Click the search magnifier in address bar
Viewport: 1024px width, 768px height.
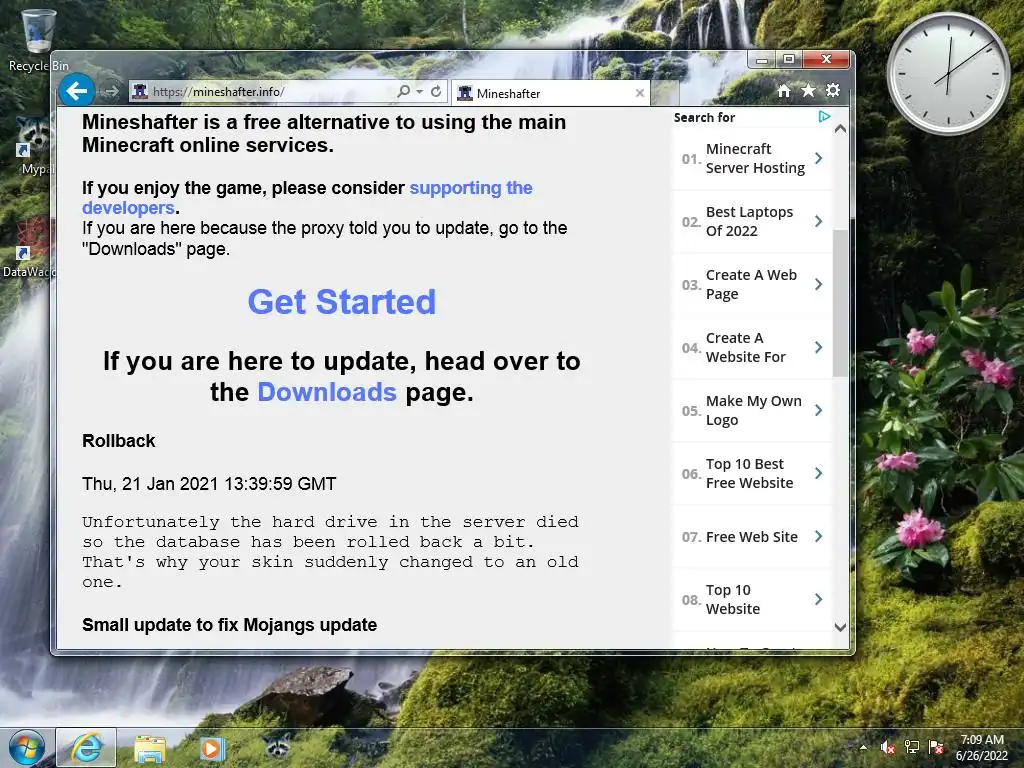click(404, 91)
